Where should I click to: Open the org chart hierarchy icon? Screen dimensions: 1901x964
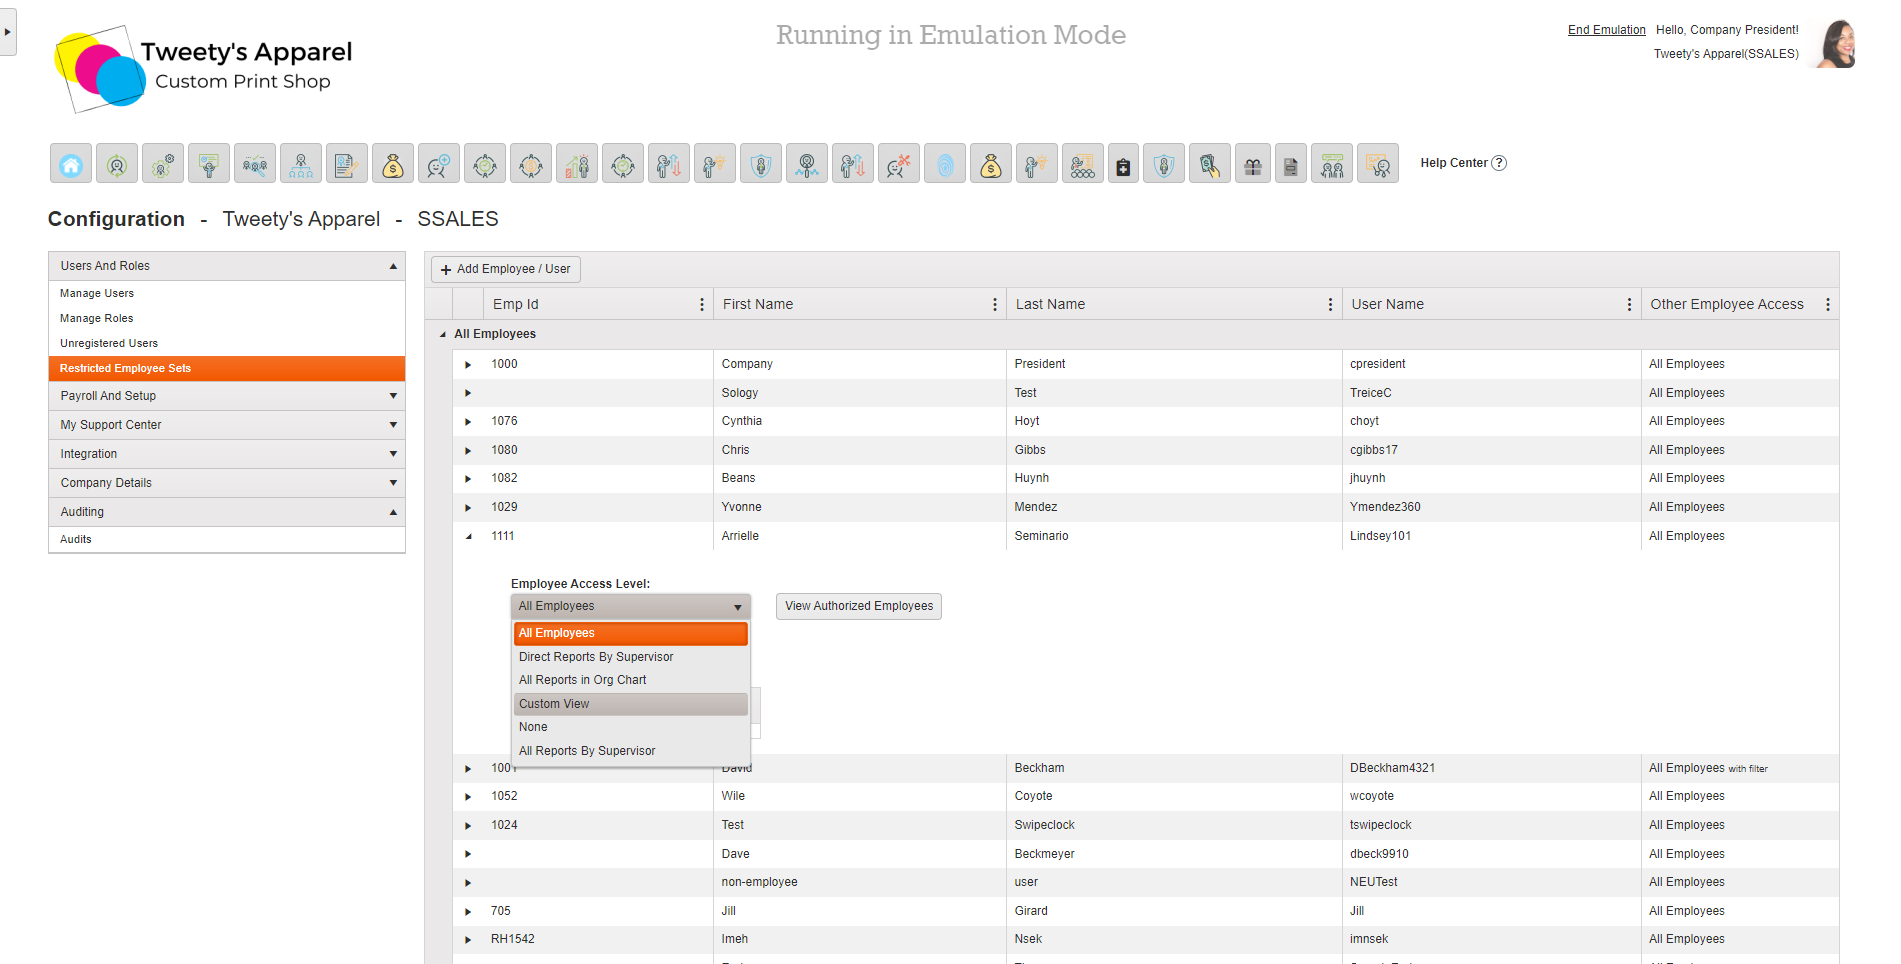[x=301, y=164]
